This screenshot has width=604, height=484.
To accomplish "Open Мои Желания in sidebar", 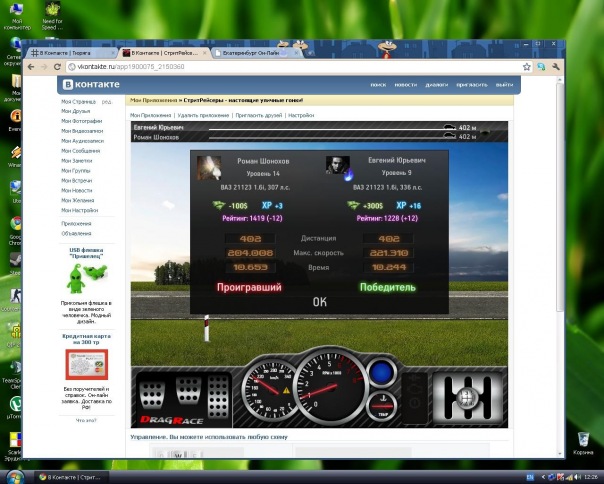I will [x=77, y=200].
